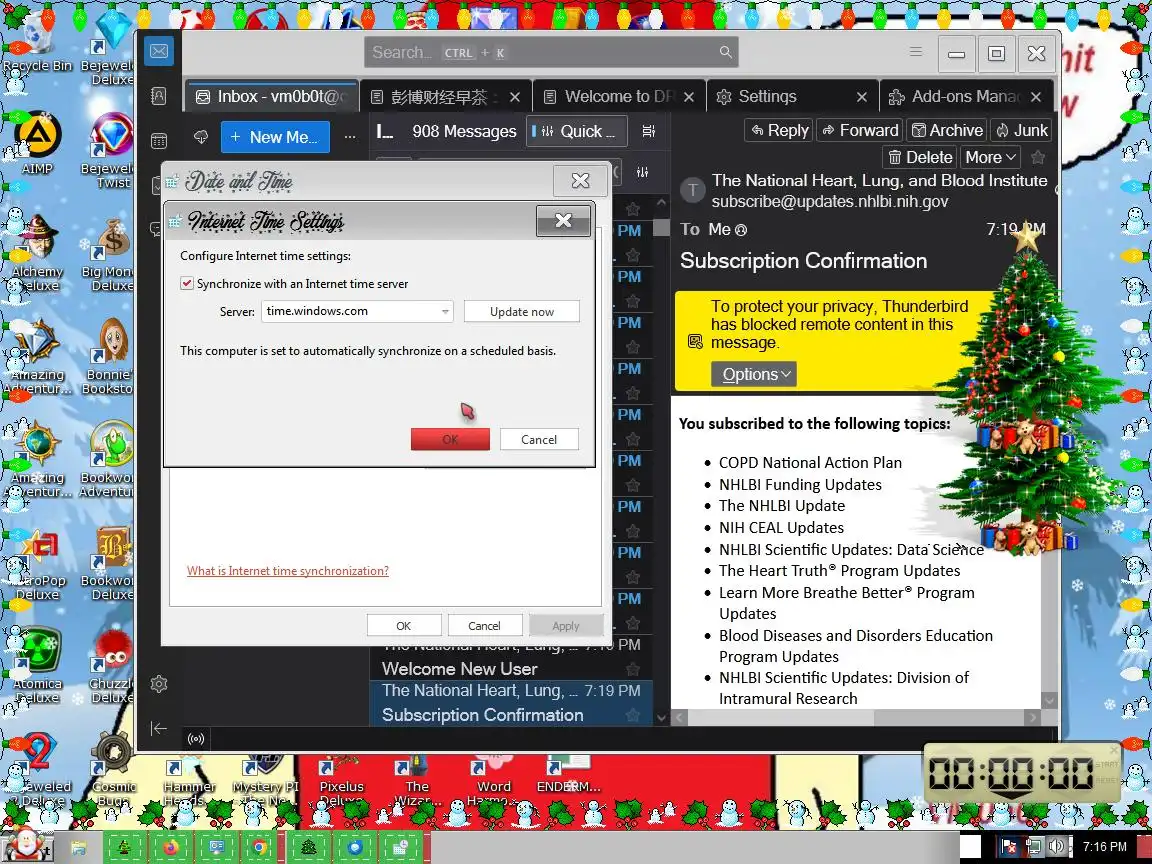The image size is (1152, 864).
Task: Close the Add-ons Manager tab
Action: (x=1036, y=97)
